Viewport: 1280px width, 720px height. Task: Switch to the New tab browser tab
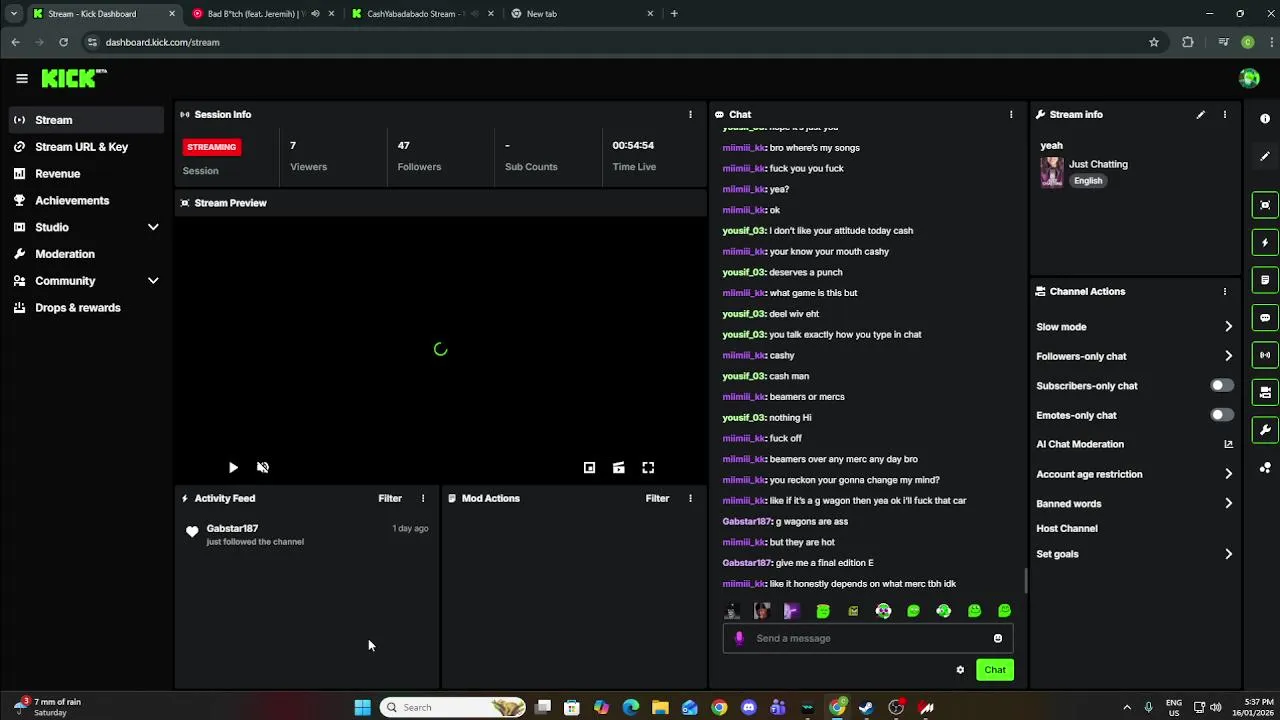[582, 14]
